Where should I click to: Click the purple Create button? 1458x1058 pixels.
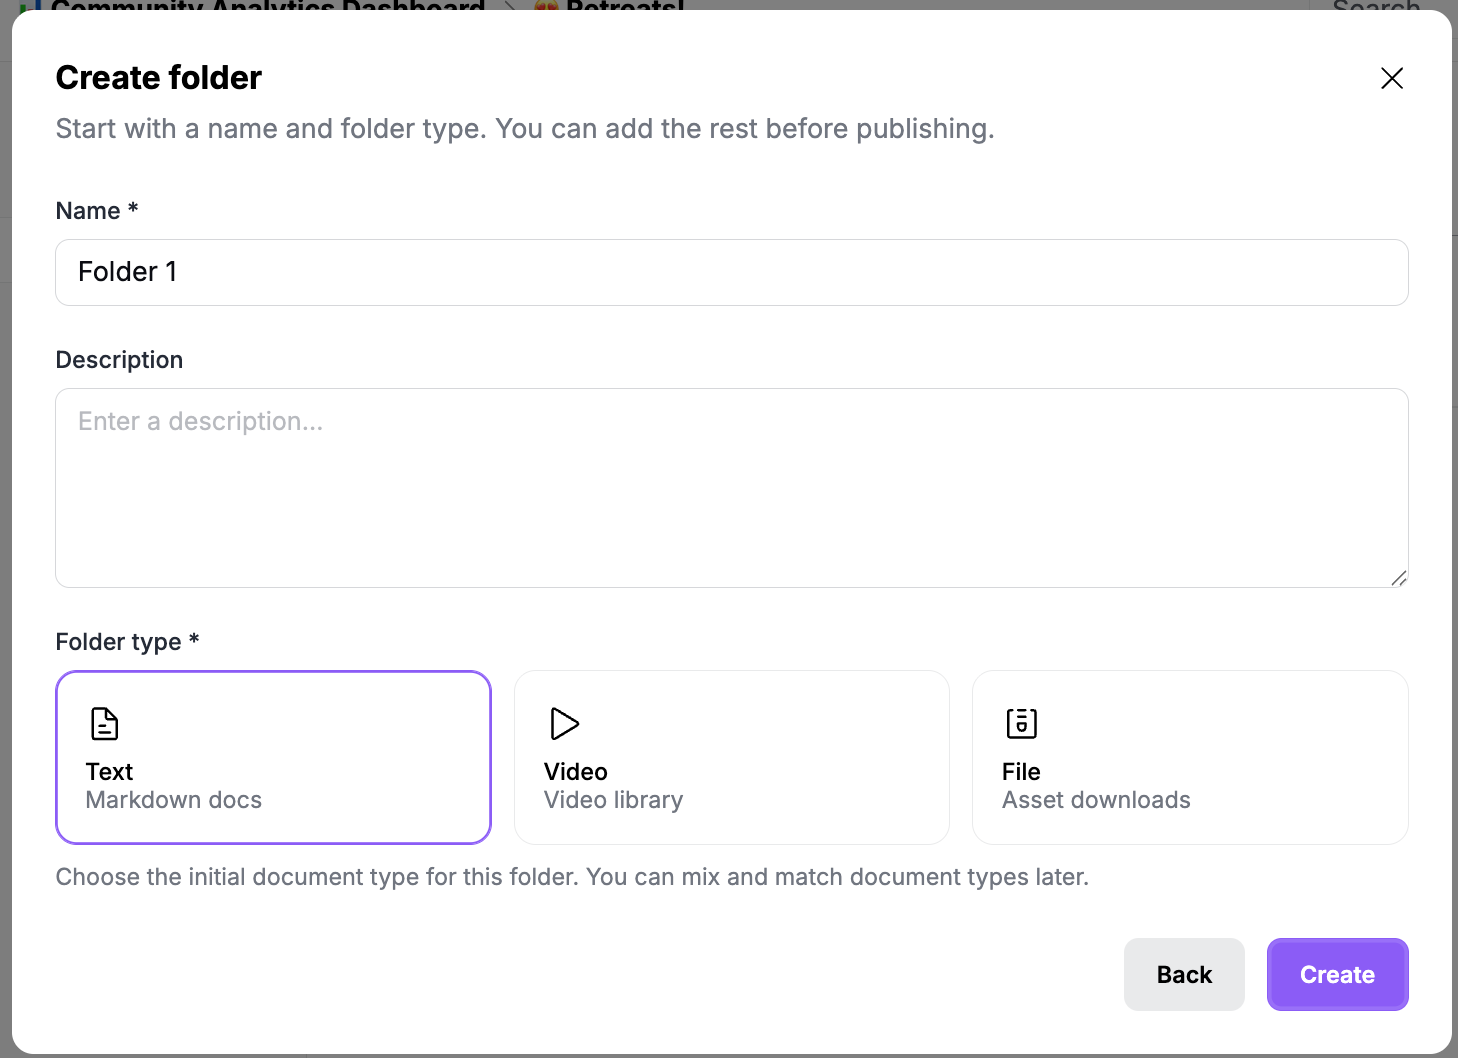pos(1337,974)
